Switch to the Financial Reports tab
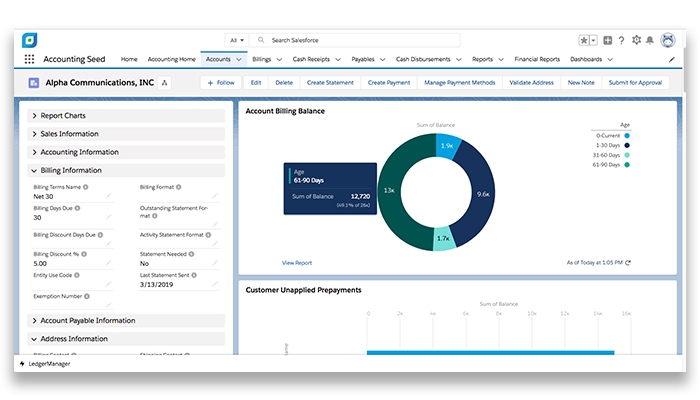Image resolution: width=700 pixels, height=400 pixels. click(536, 60)
